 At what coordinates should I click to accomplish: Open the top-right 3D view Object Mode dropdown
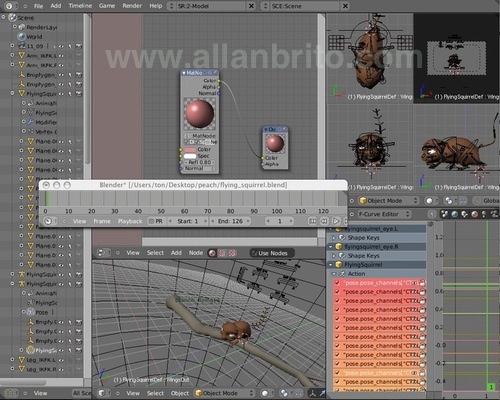click(389, 201)
